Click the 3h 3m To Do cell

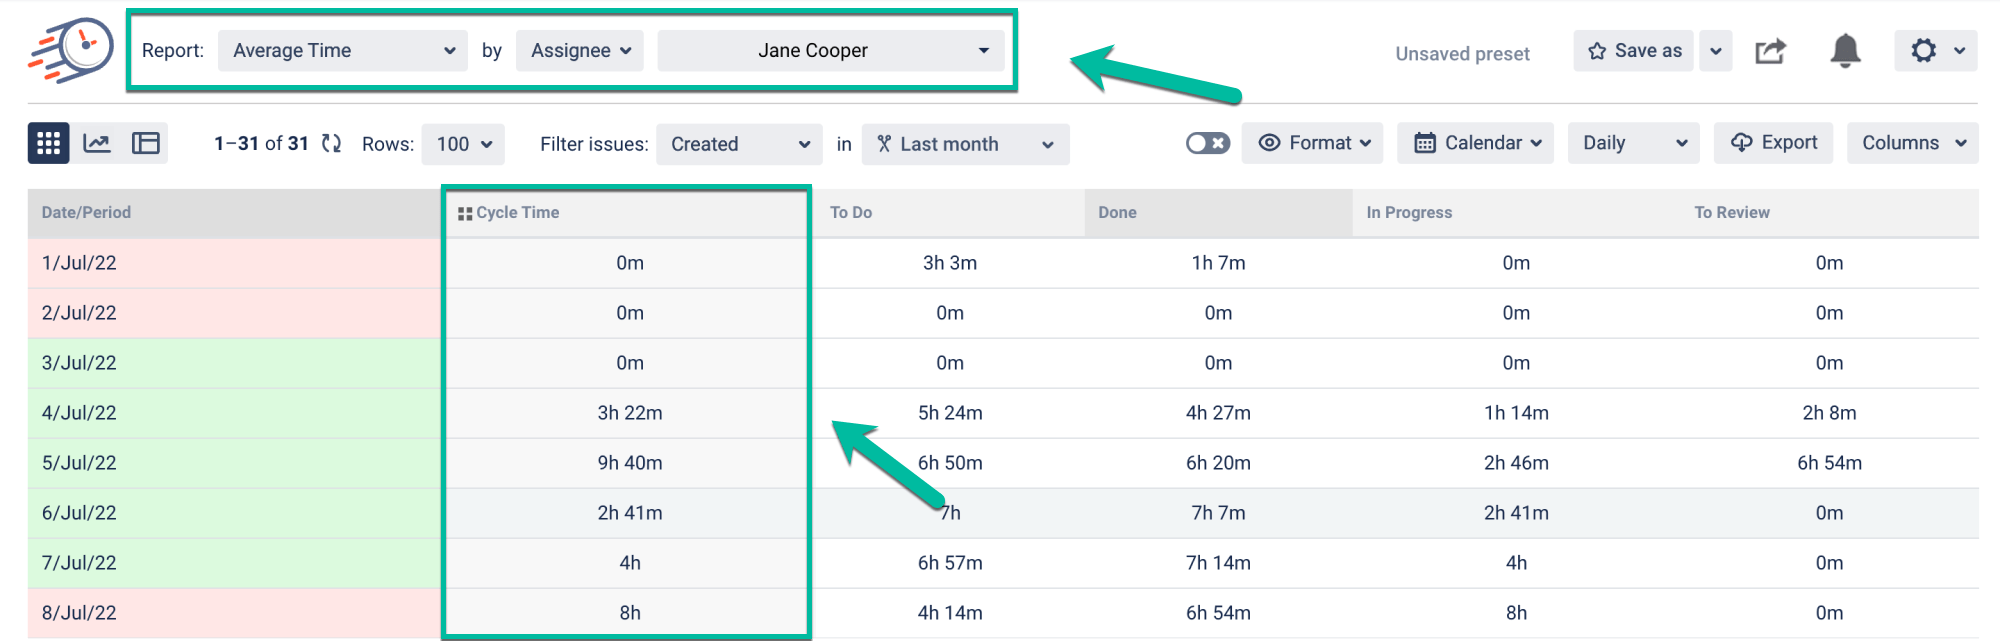point(950,263)
